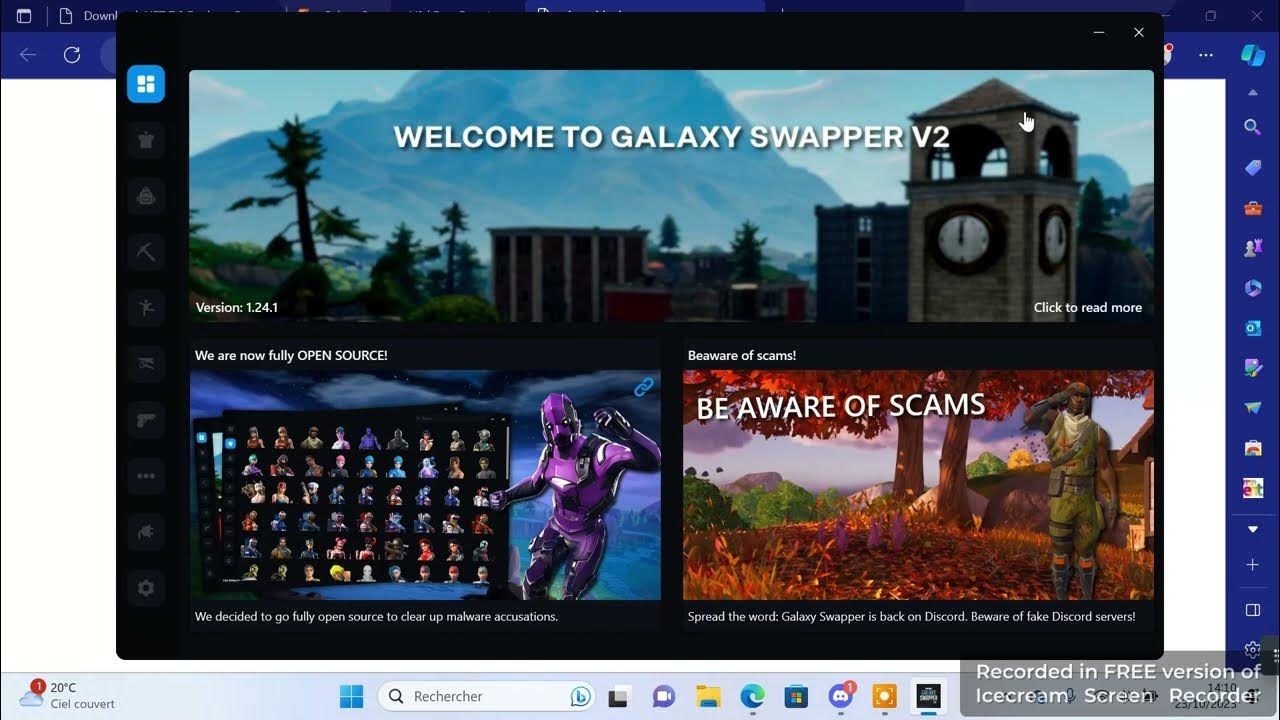Open the Plugins puzzle tab in sidebar

146,532
